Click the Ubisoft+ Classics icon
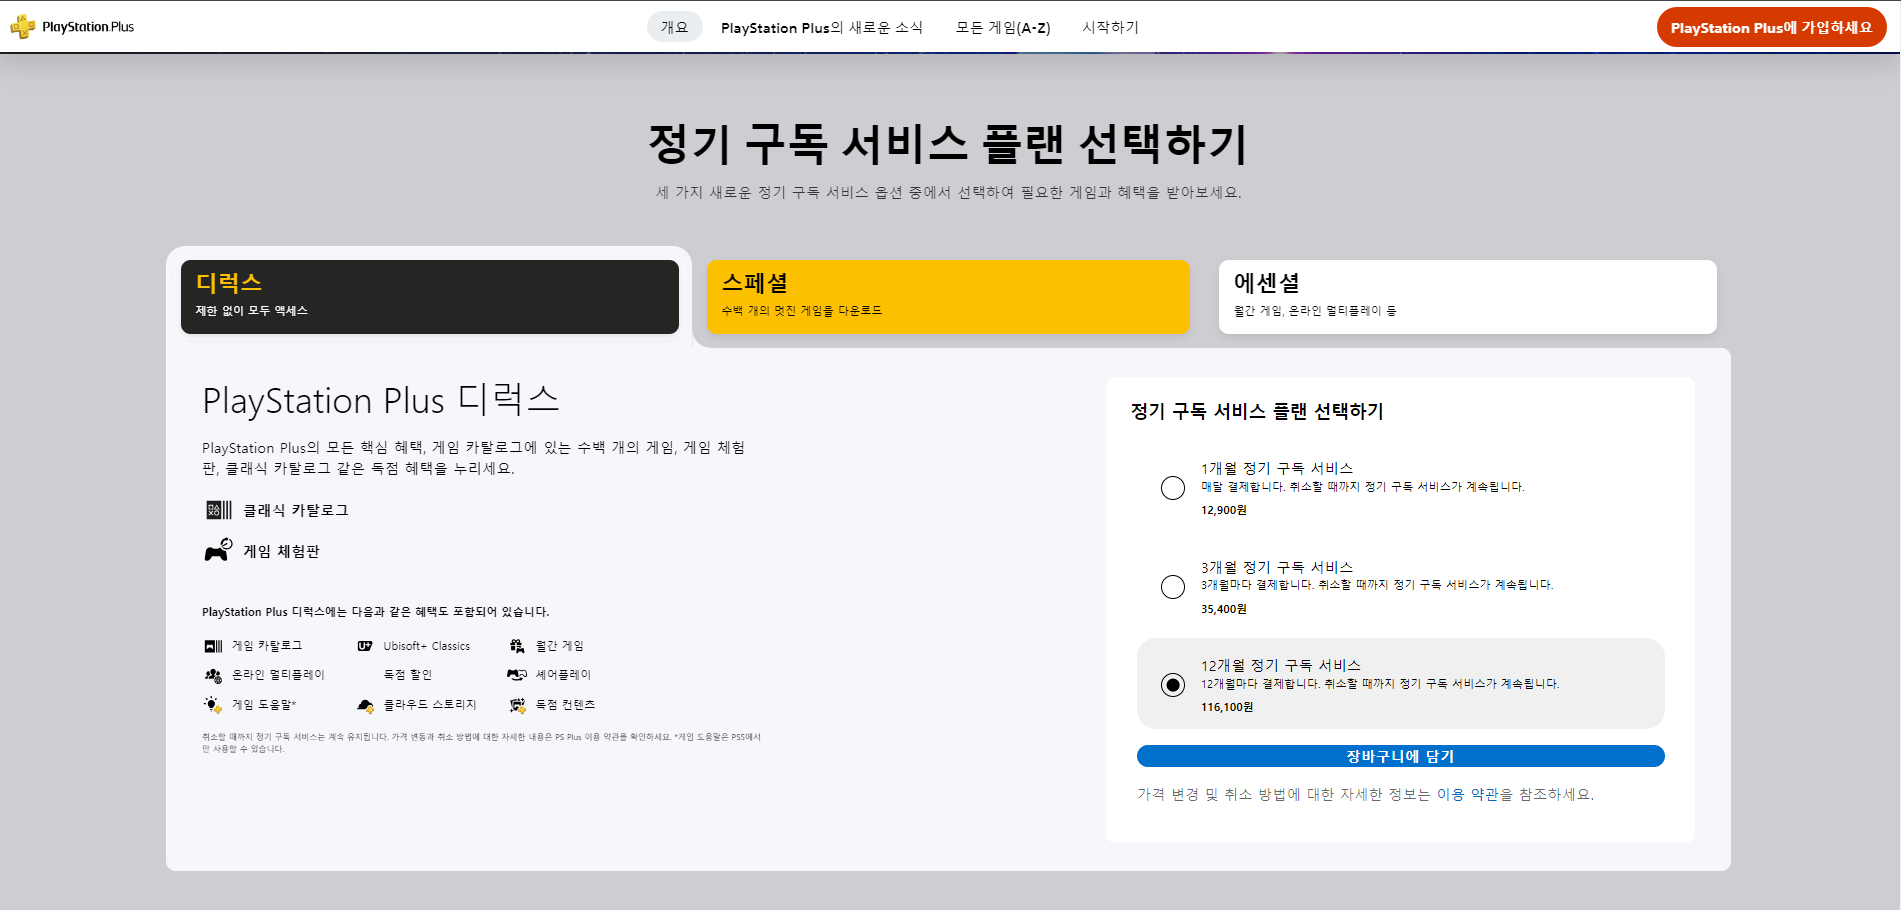Screen dimensions: 1901x910 pos(365,646)
